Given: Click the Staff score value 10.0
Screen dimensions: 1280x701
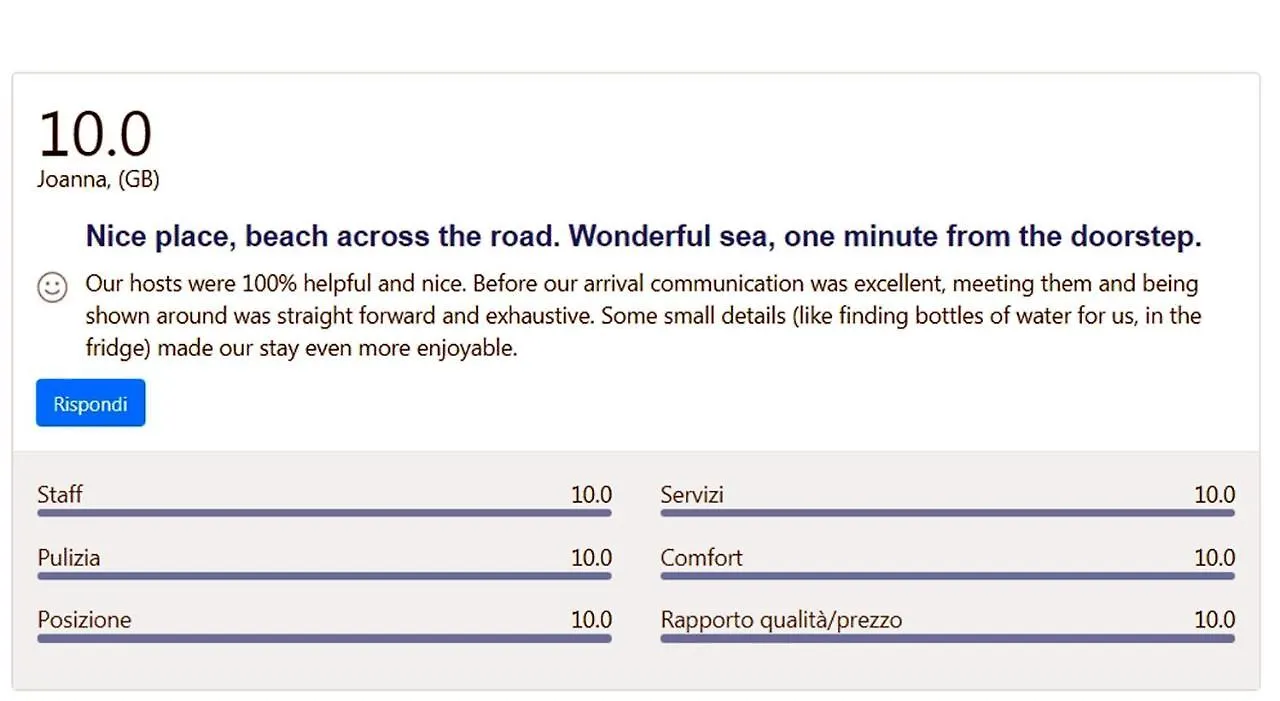Looking at the screenshot, I should point(591,494).
